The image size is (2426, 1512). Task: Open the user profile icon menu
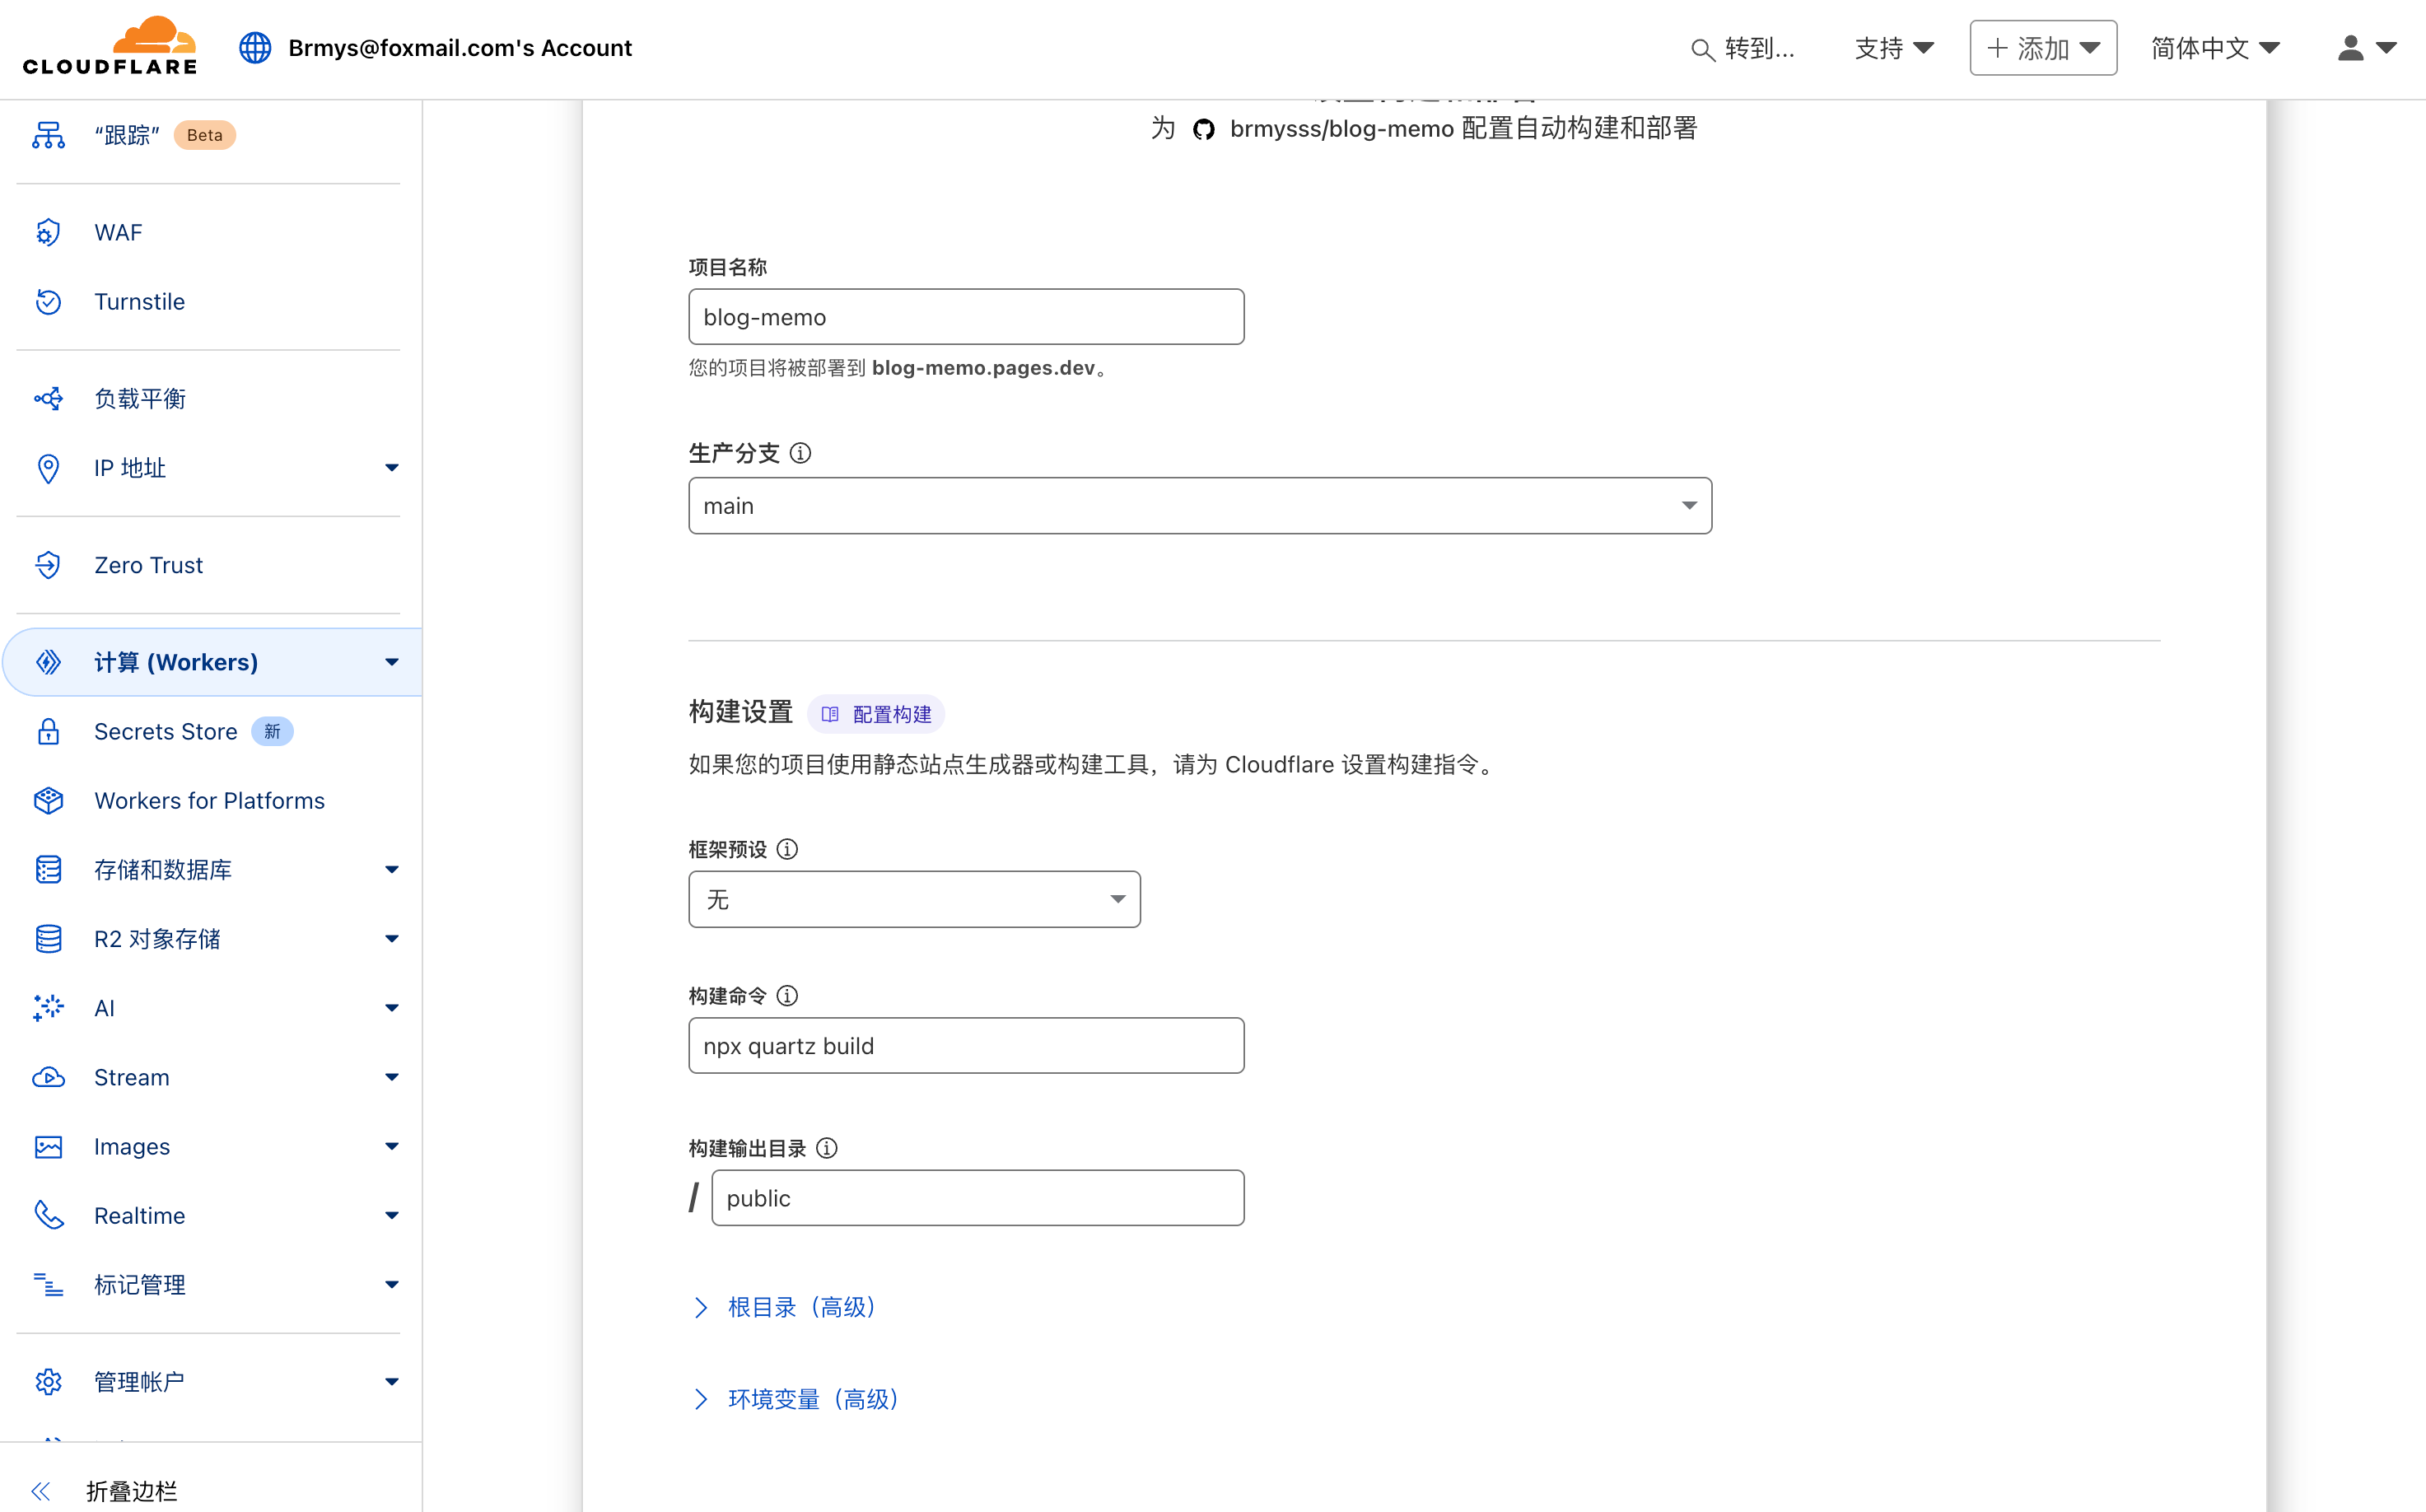[x=2365, y=48]
